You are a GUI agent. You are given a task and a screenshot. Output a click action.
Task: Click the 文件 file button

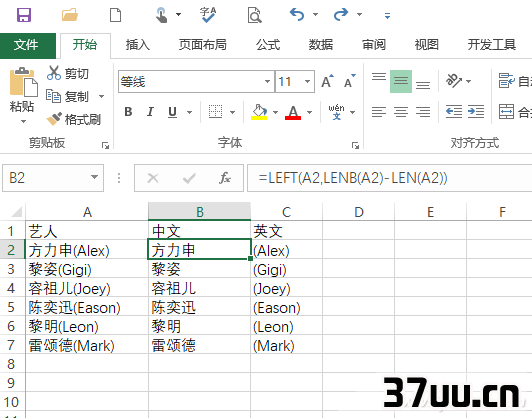tap(26, 45)
